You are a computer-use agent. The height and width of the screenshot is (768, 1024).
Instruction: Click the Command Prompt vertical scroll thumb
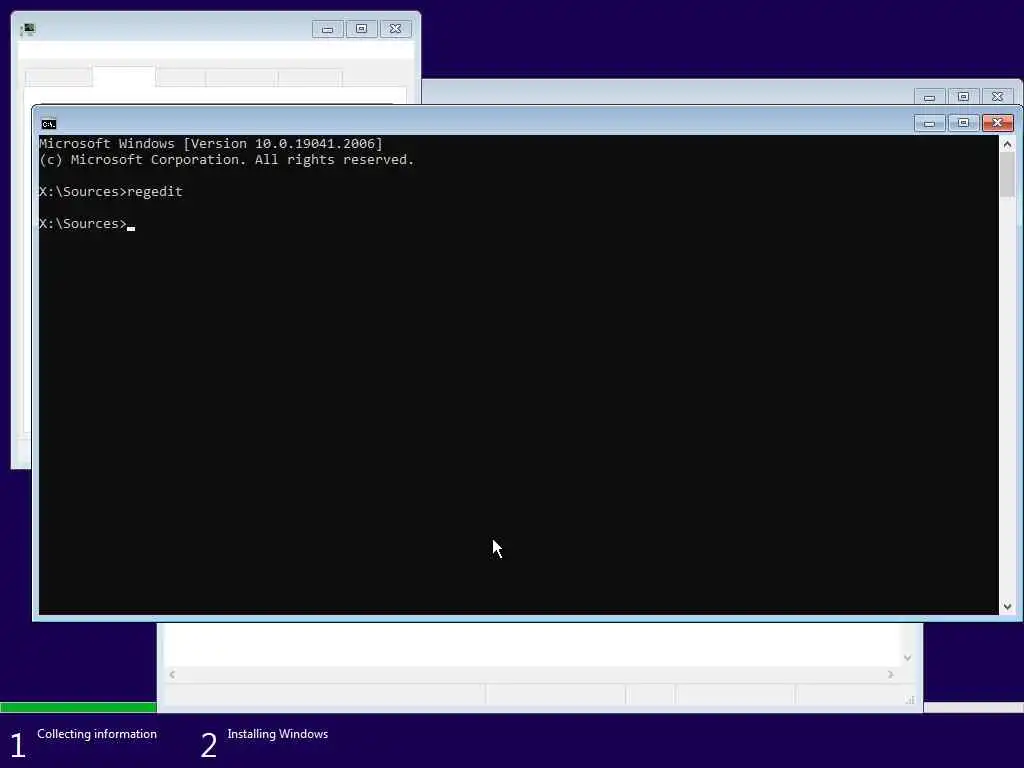(x=1007, y=174)
